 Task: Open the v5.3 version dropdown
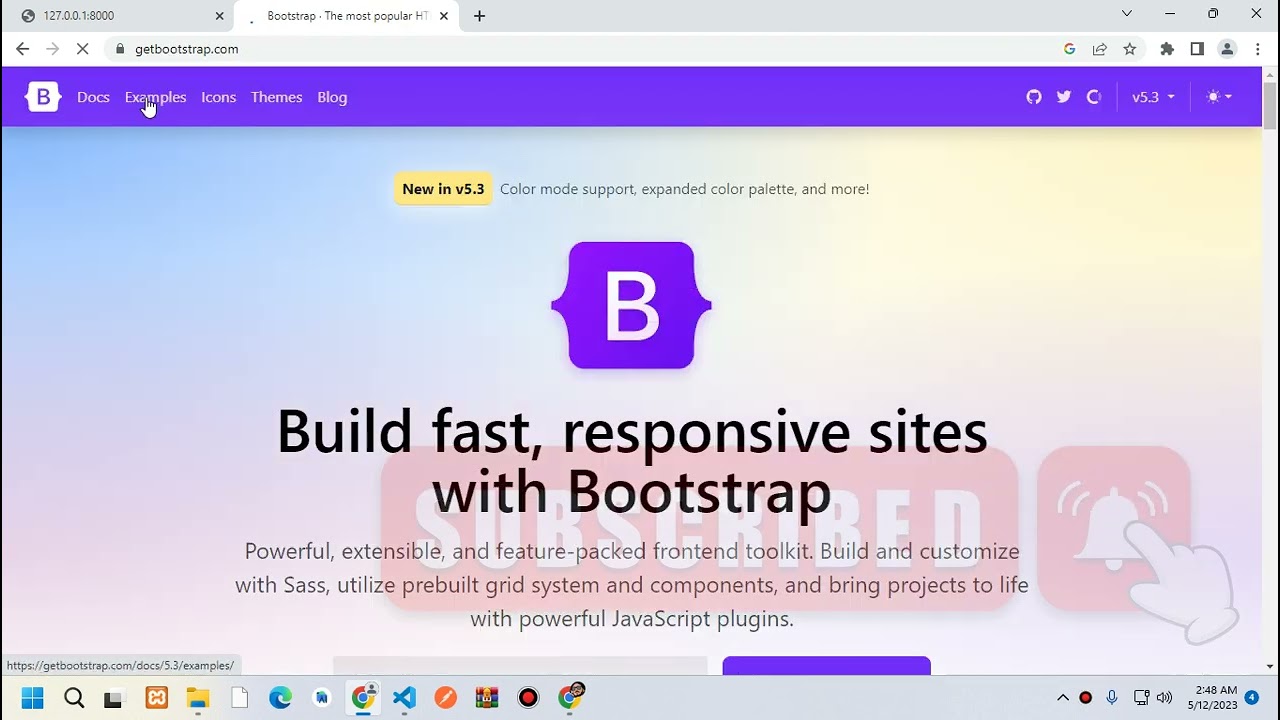[1153, 97]
